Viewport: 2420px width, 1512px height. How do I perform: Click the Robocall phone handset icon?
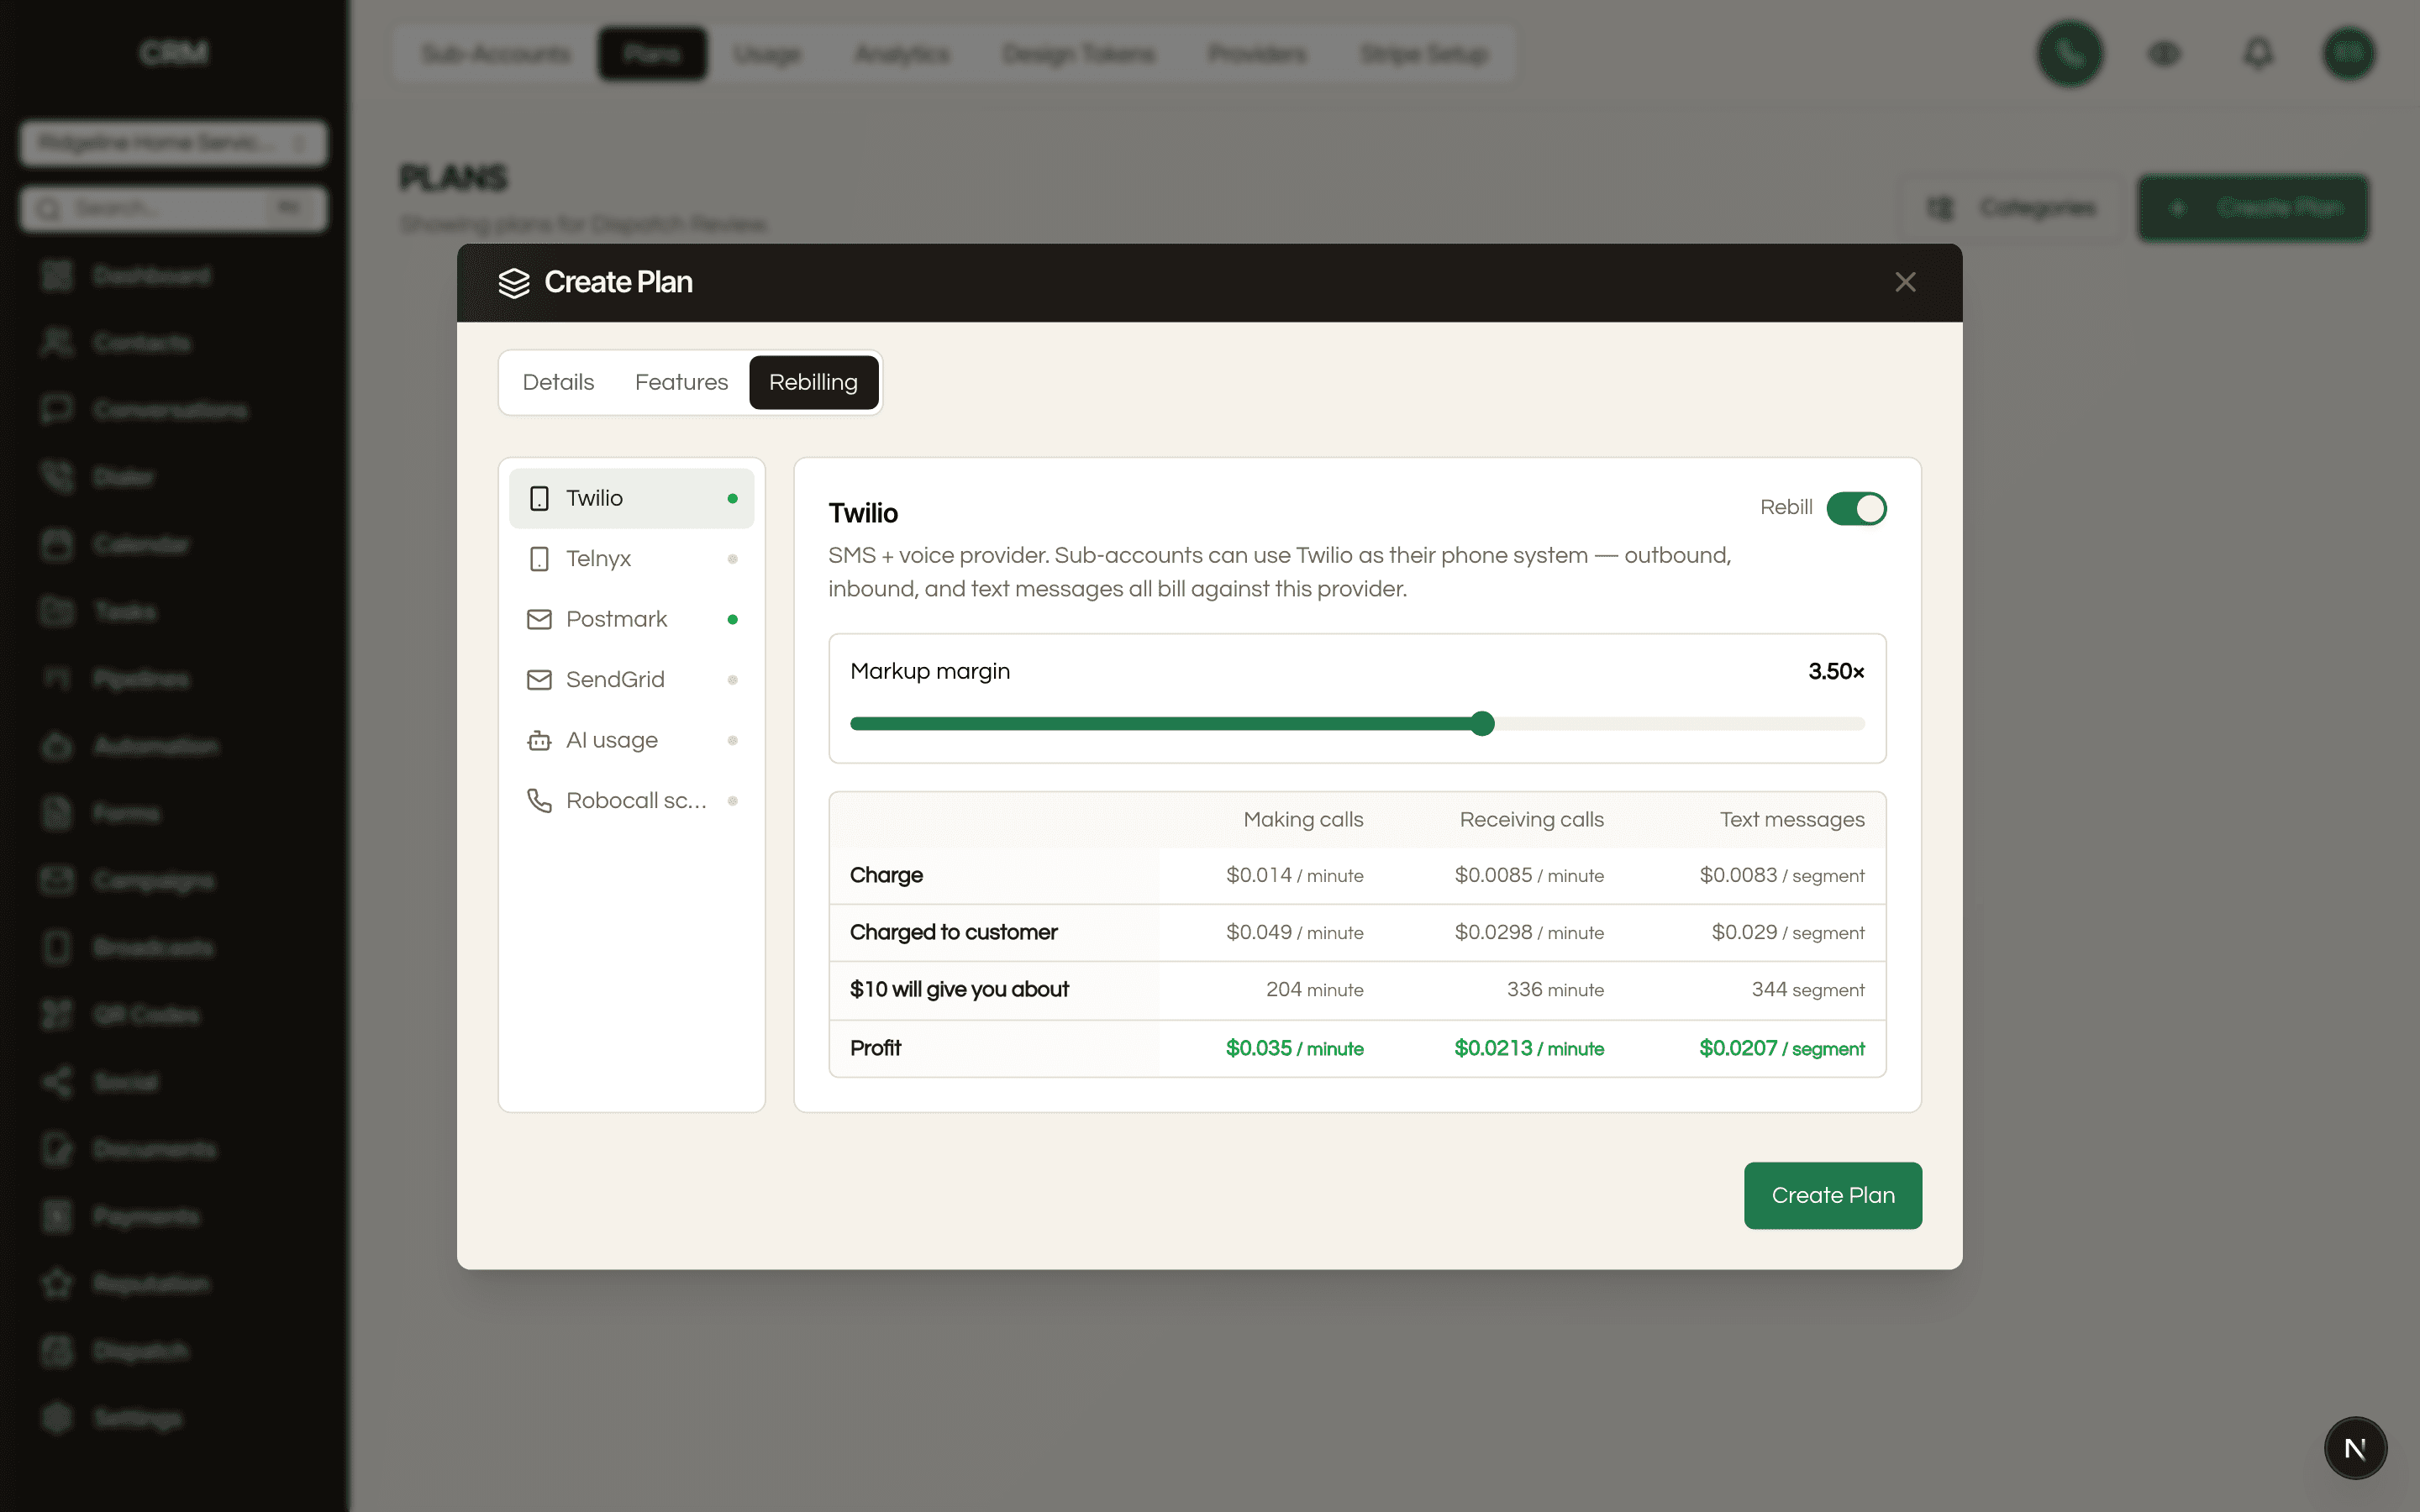539,800
